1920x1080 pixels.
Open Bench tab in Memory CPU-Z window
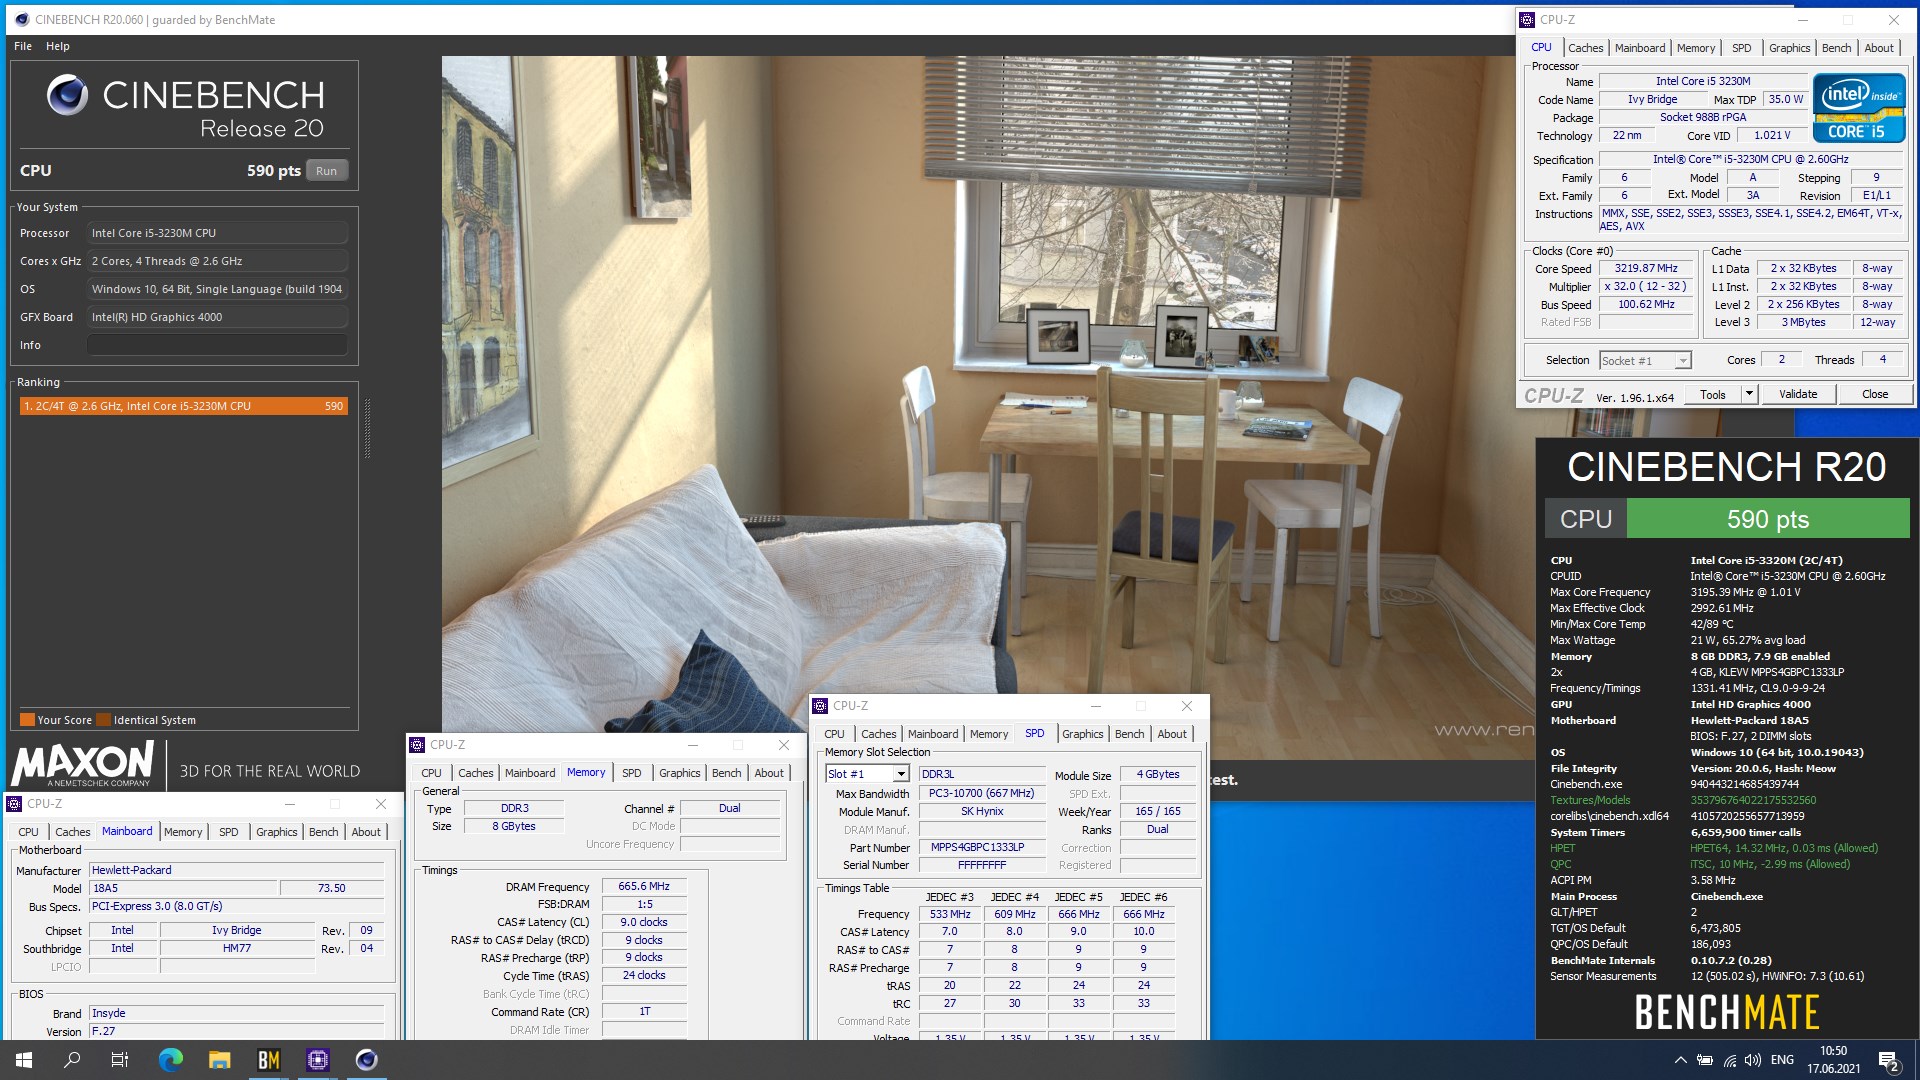click(726, 773)
